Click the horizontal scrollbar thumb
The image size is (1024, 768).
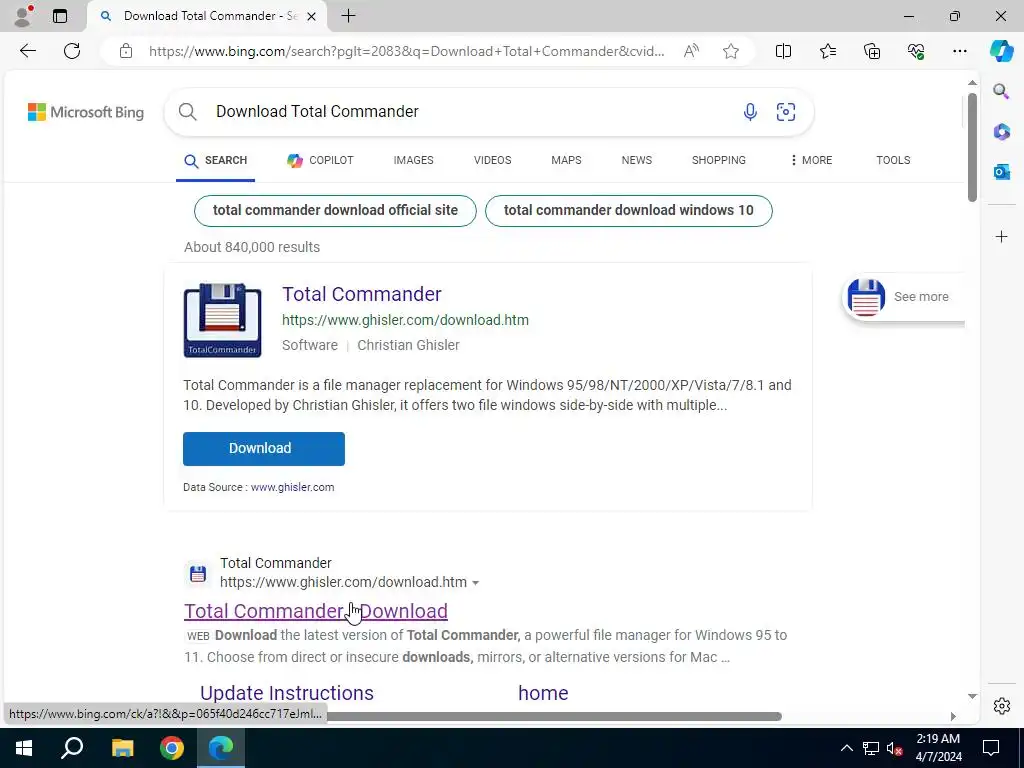554,716
